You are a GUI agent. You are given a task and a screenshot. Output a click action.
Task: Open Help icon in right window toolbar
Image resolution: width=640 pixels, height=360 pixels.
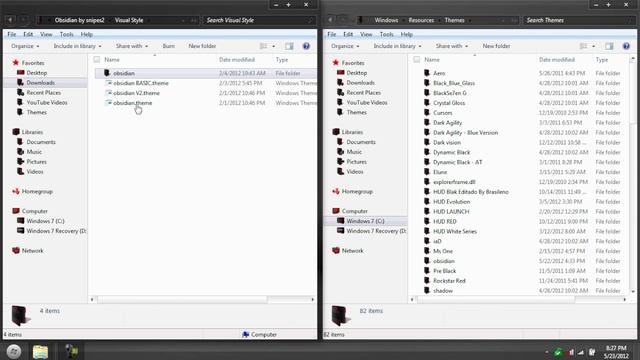pos(626,46)
